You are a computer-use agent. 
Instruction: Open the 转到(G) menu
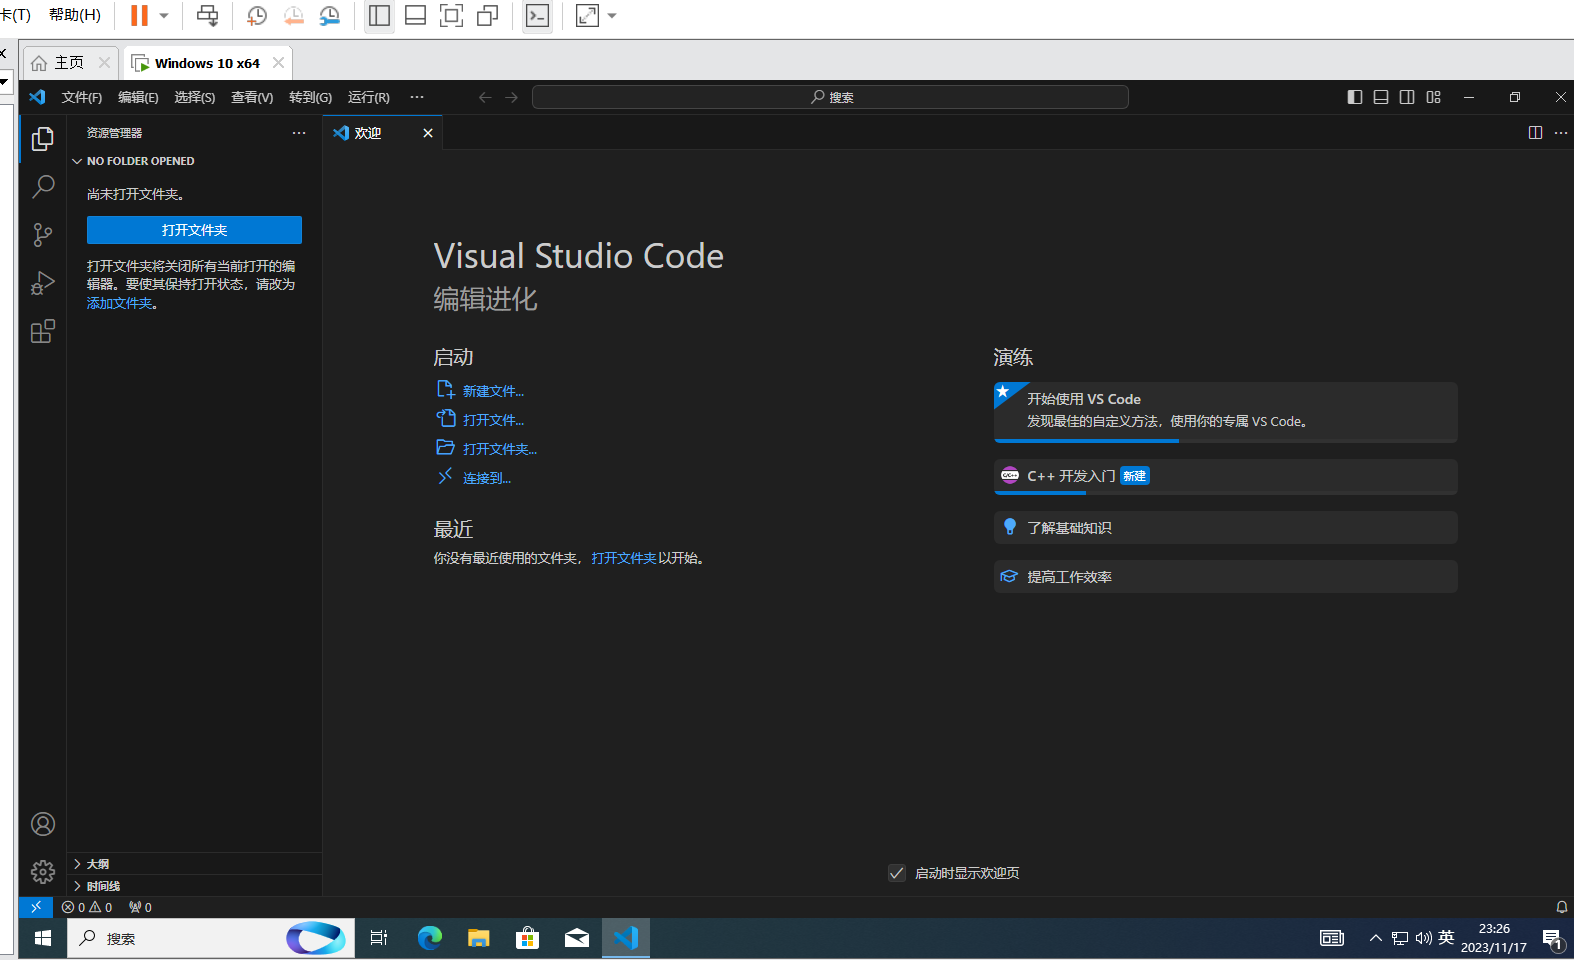coord(310,97)
